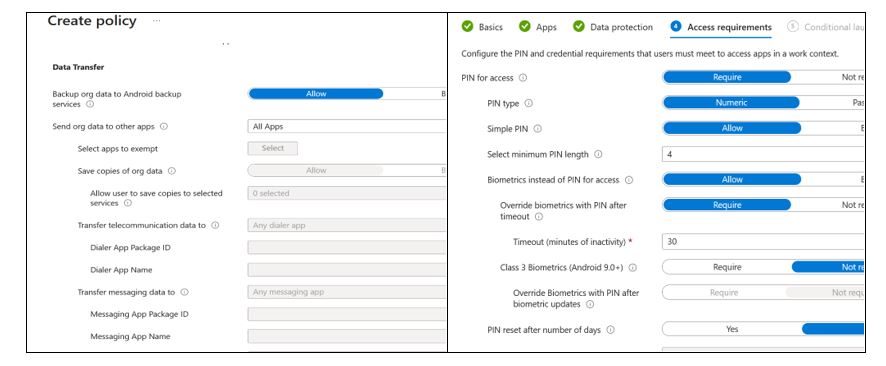Go to the Data protection step tab
Screen dimensions: 886x366
point(613,27)
